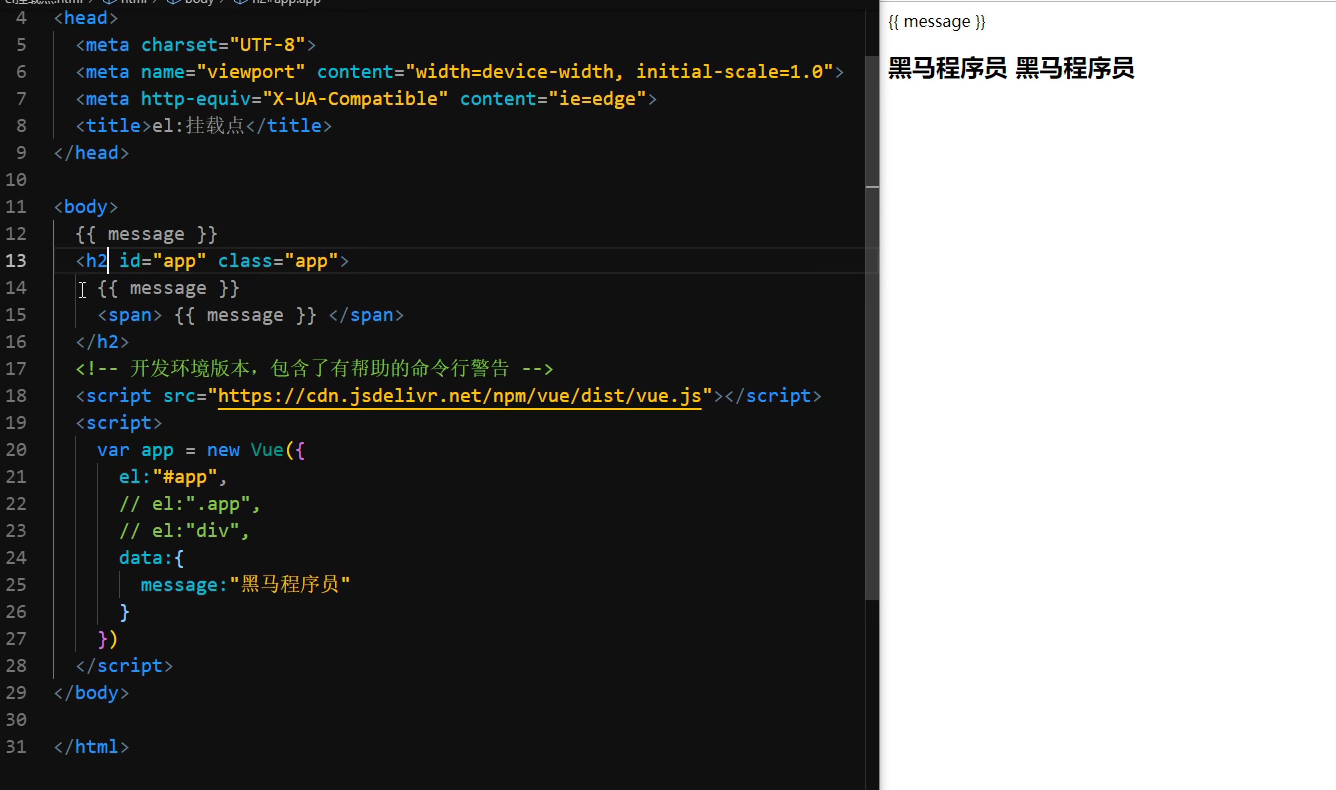
Task: Place cursor on the opening <head> tag
Action: [86, 18]
